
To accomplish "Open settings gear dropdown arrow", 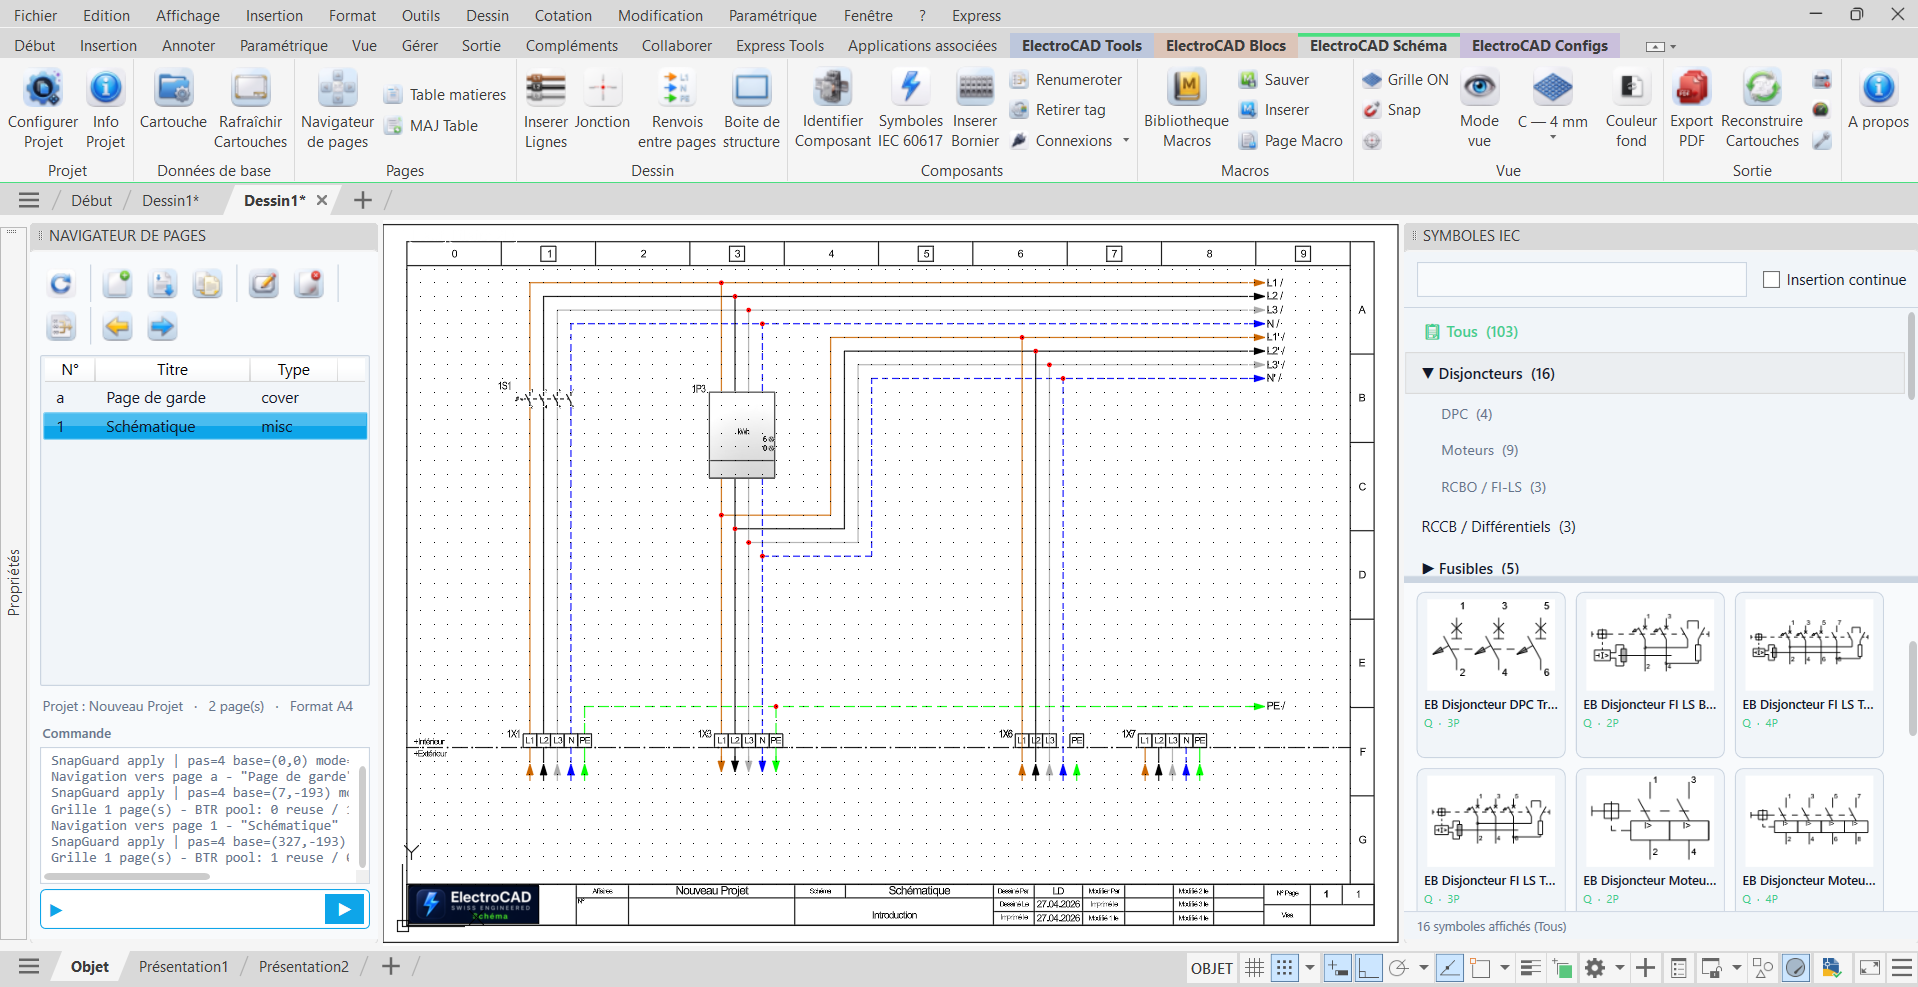I will pos(1619,968).
